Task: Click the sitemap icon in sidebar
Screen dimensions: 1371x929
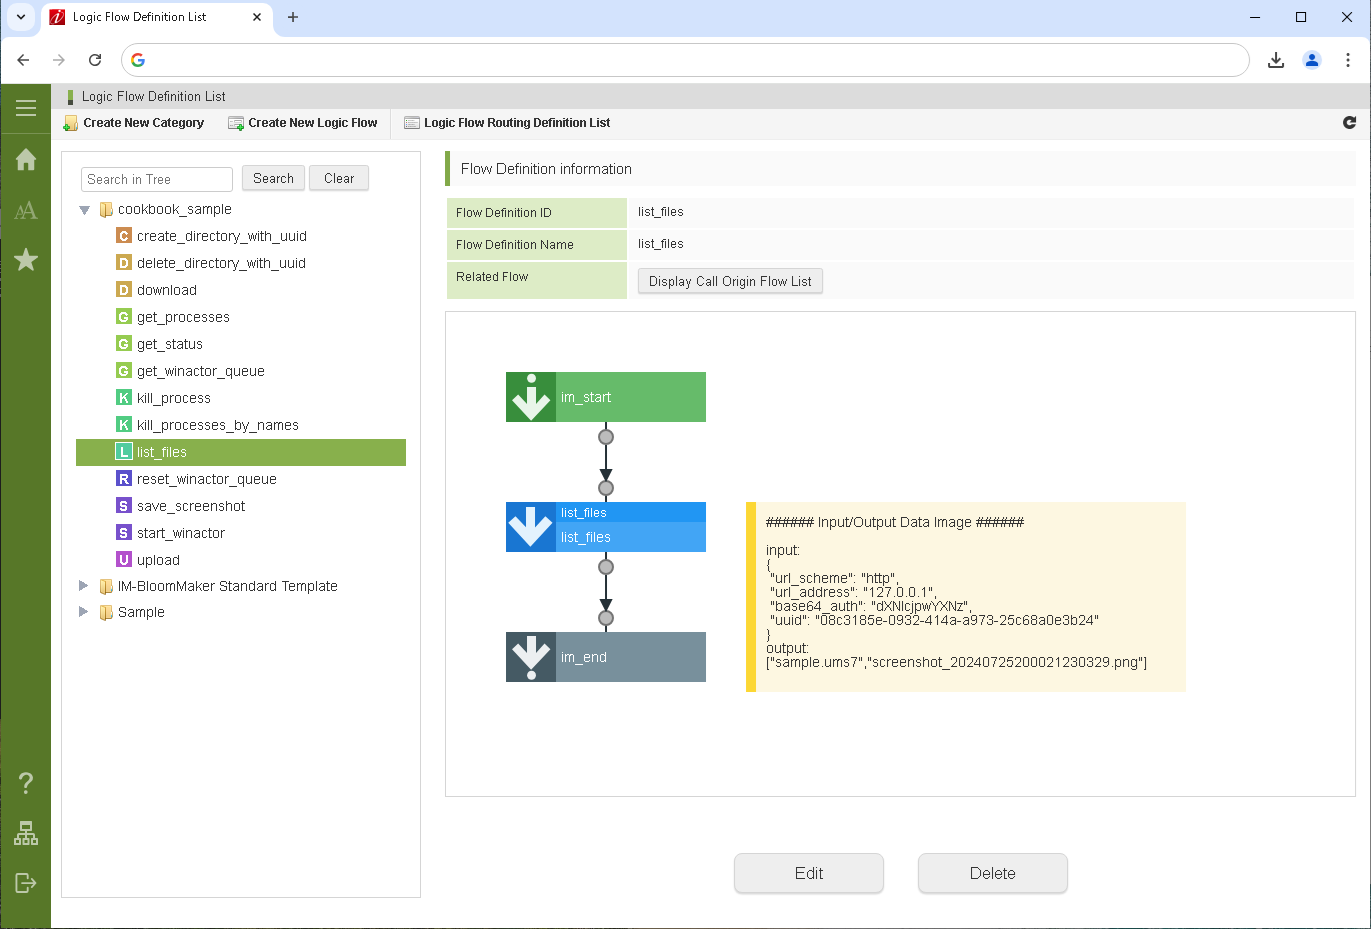Action: [x=26, y=833]
